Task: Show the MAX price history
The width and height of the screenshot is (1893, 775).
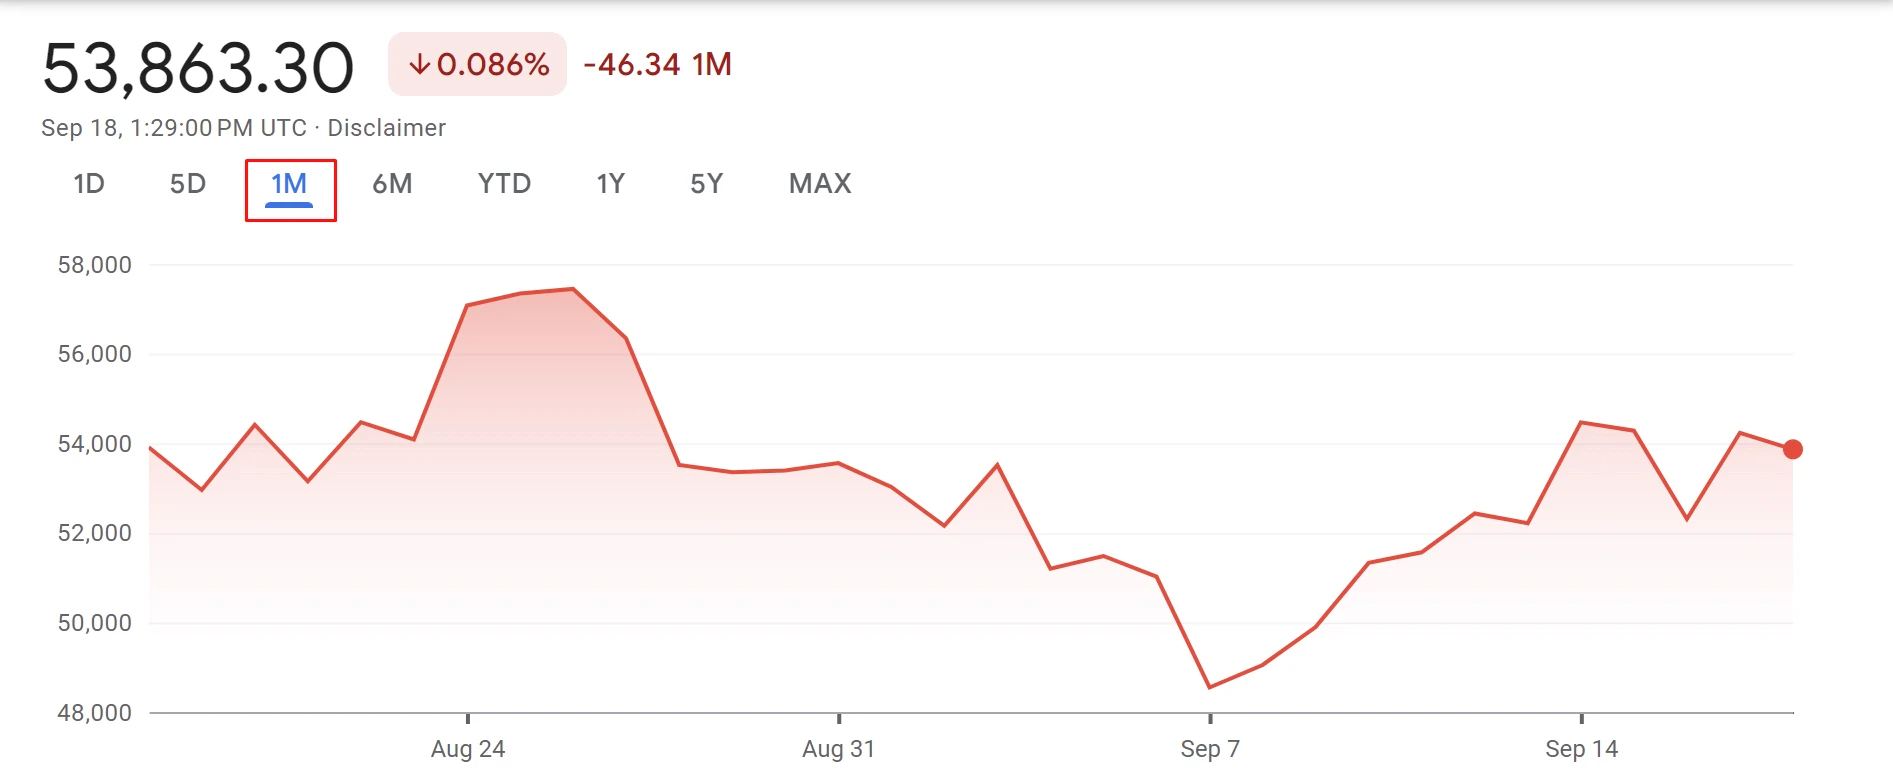Action: tap(820, 184)
